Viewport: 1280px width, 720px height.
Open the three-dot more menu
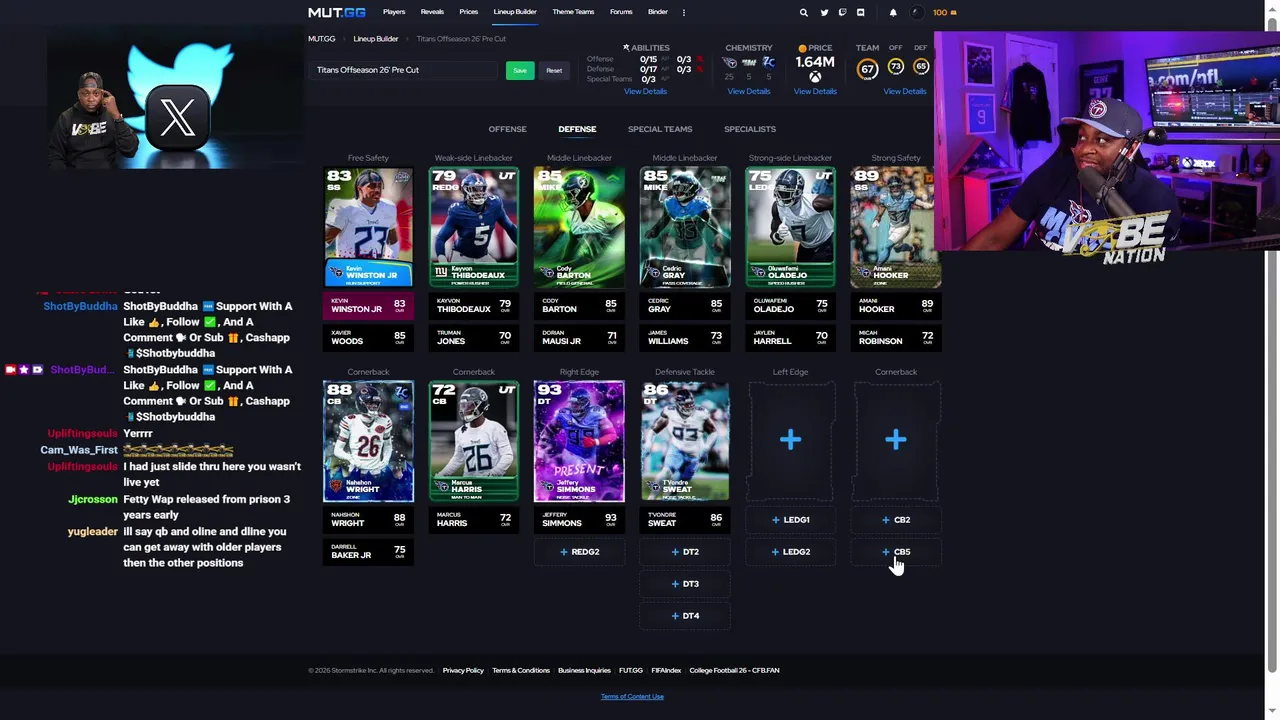pyautogui.click(x=684, y=12)
